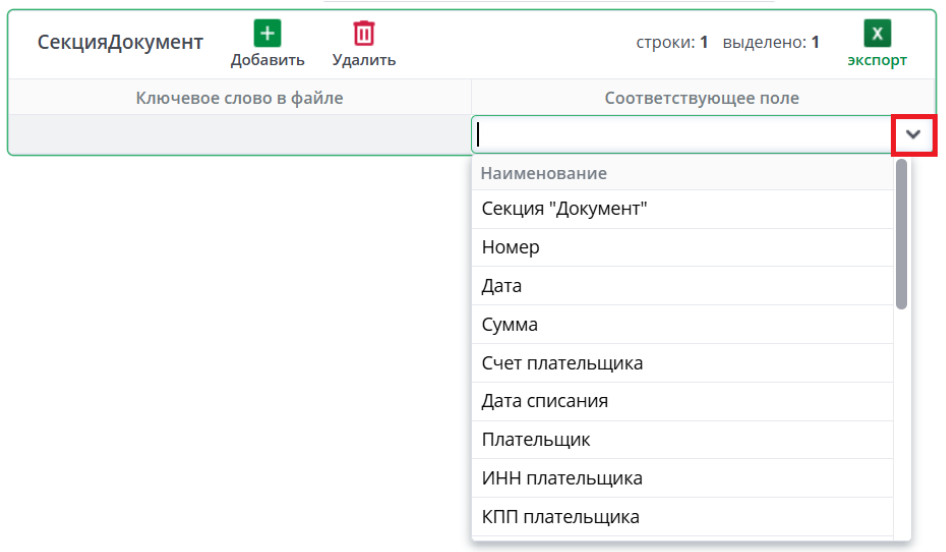Viewport: 946px width, 552px height.
Task: Click the 'Удалить' button label
Action: pyautogui.click(x=364, y=60)
